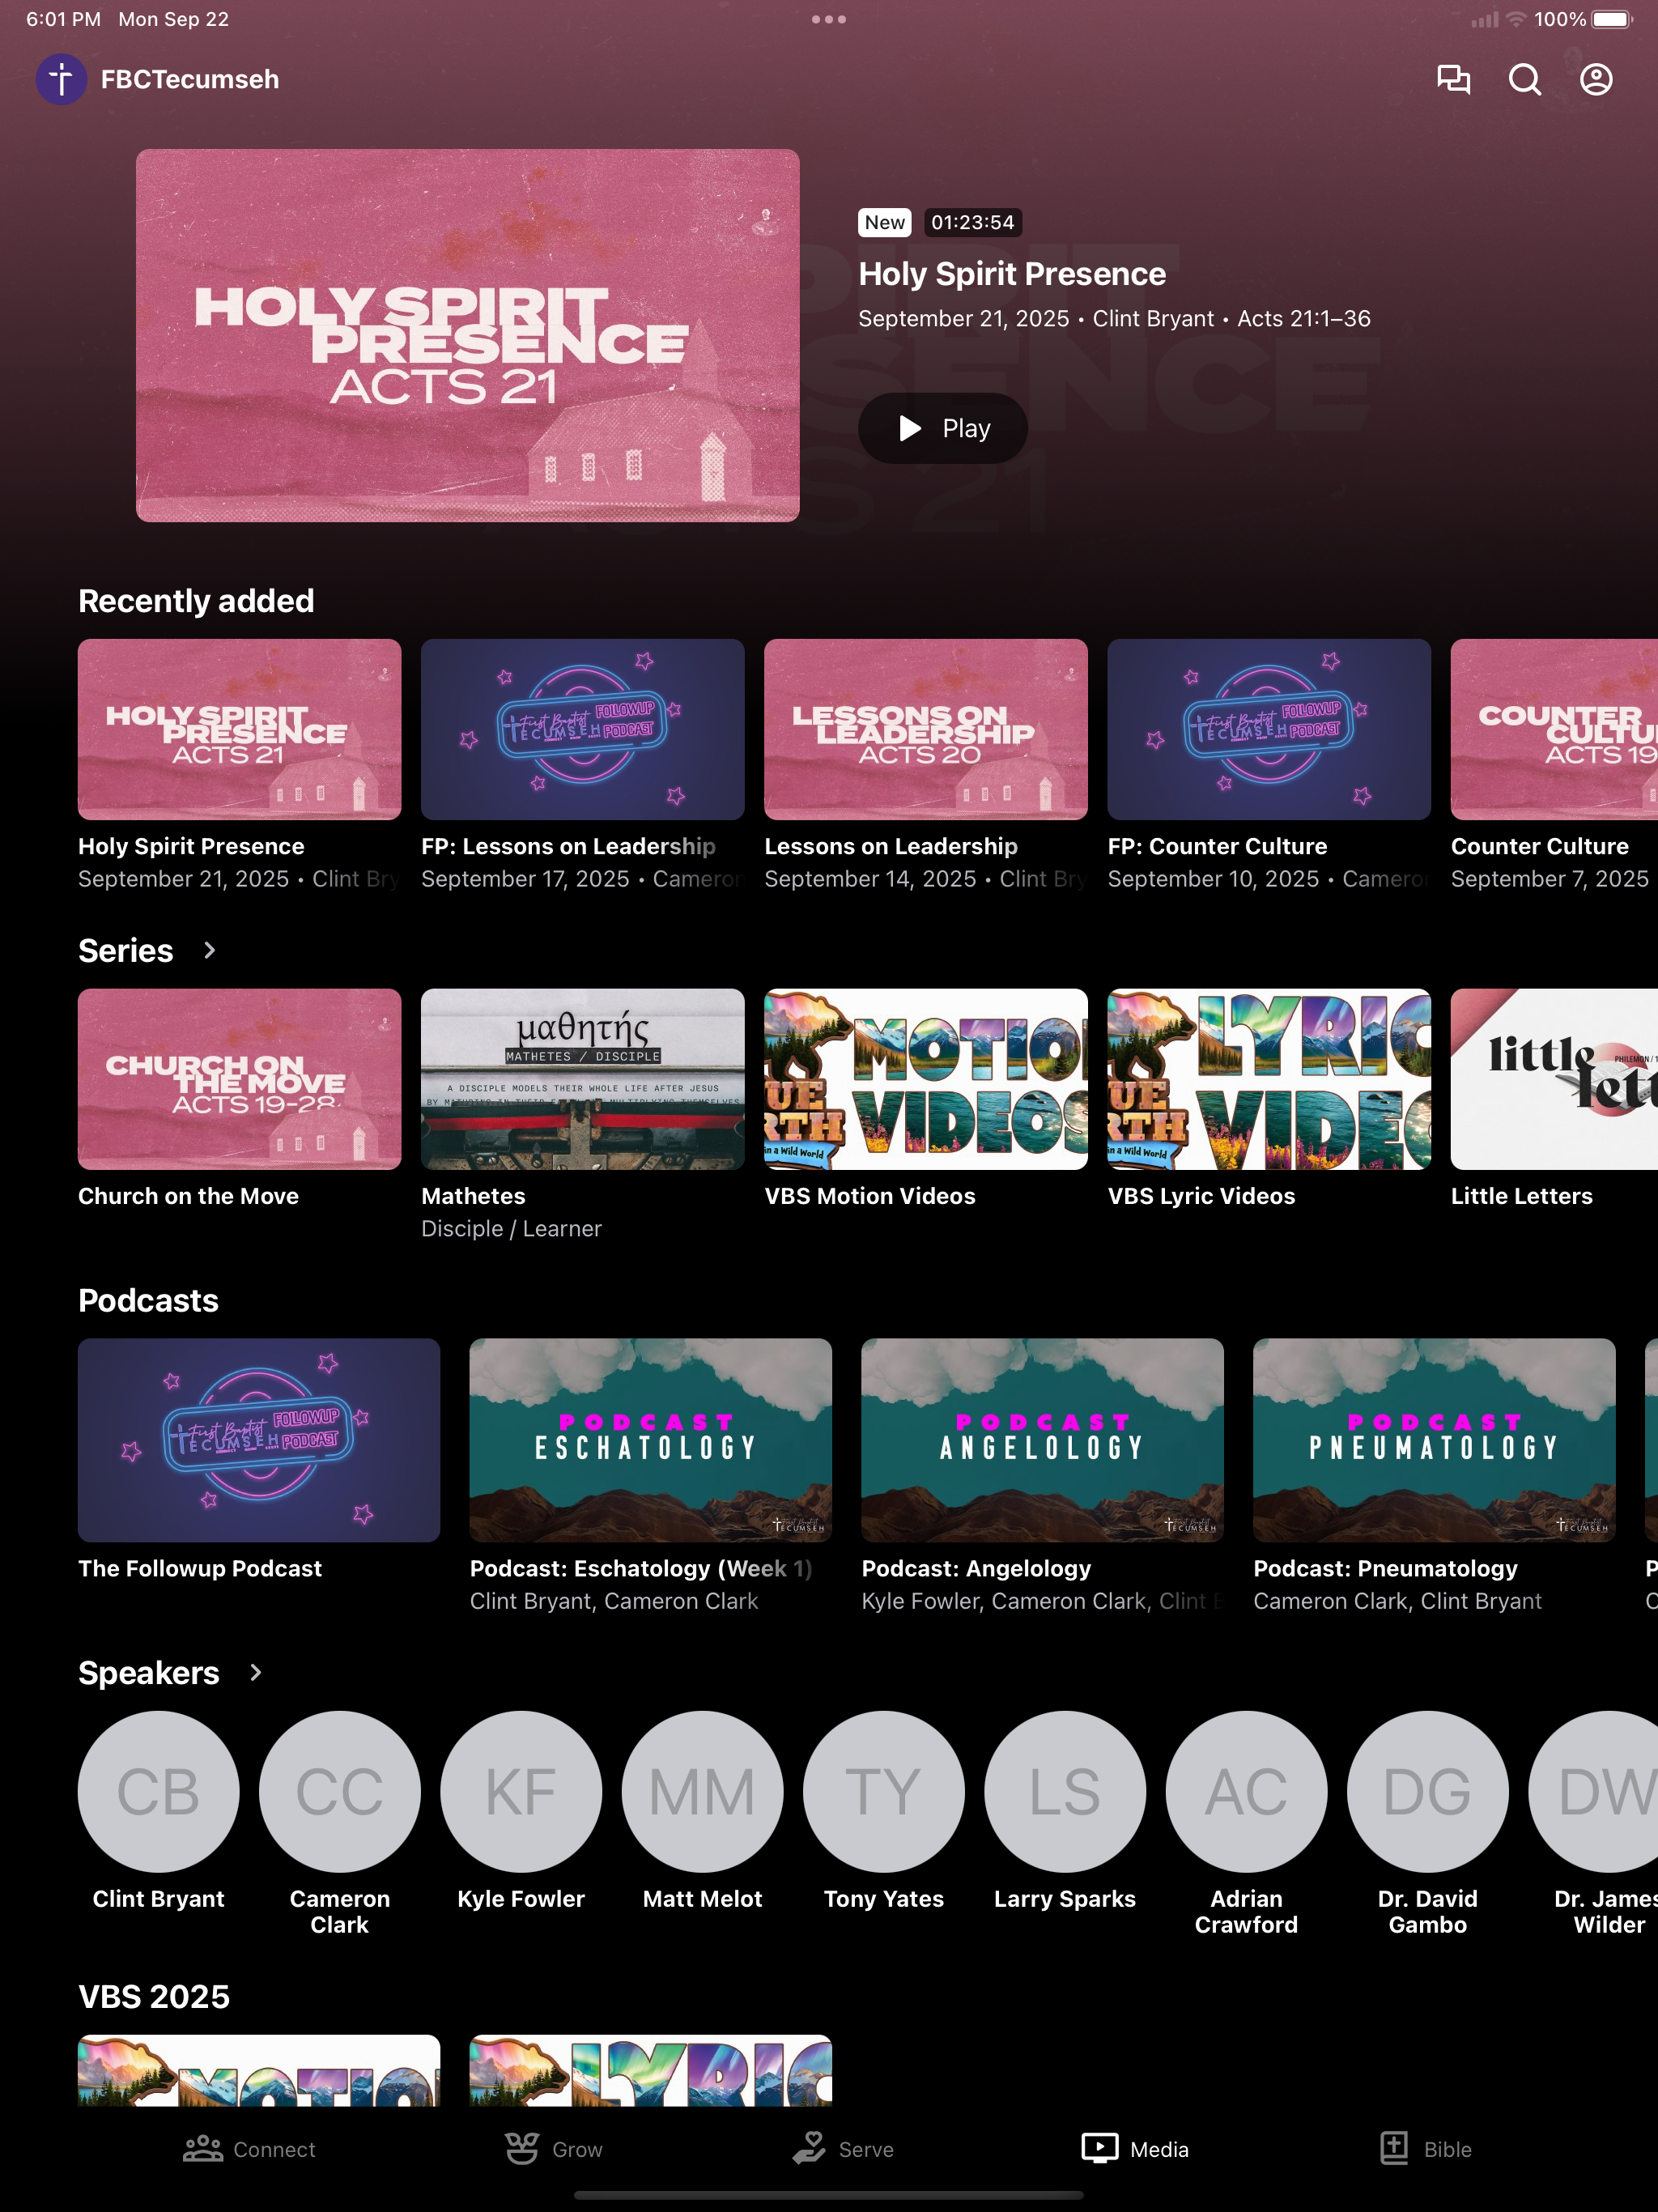
Task: Switch to the Connect tab
Action: click(249, 2149)
